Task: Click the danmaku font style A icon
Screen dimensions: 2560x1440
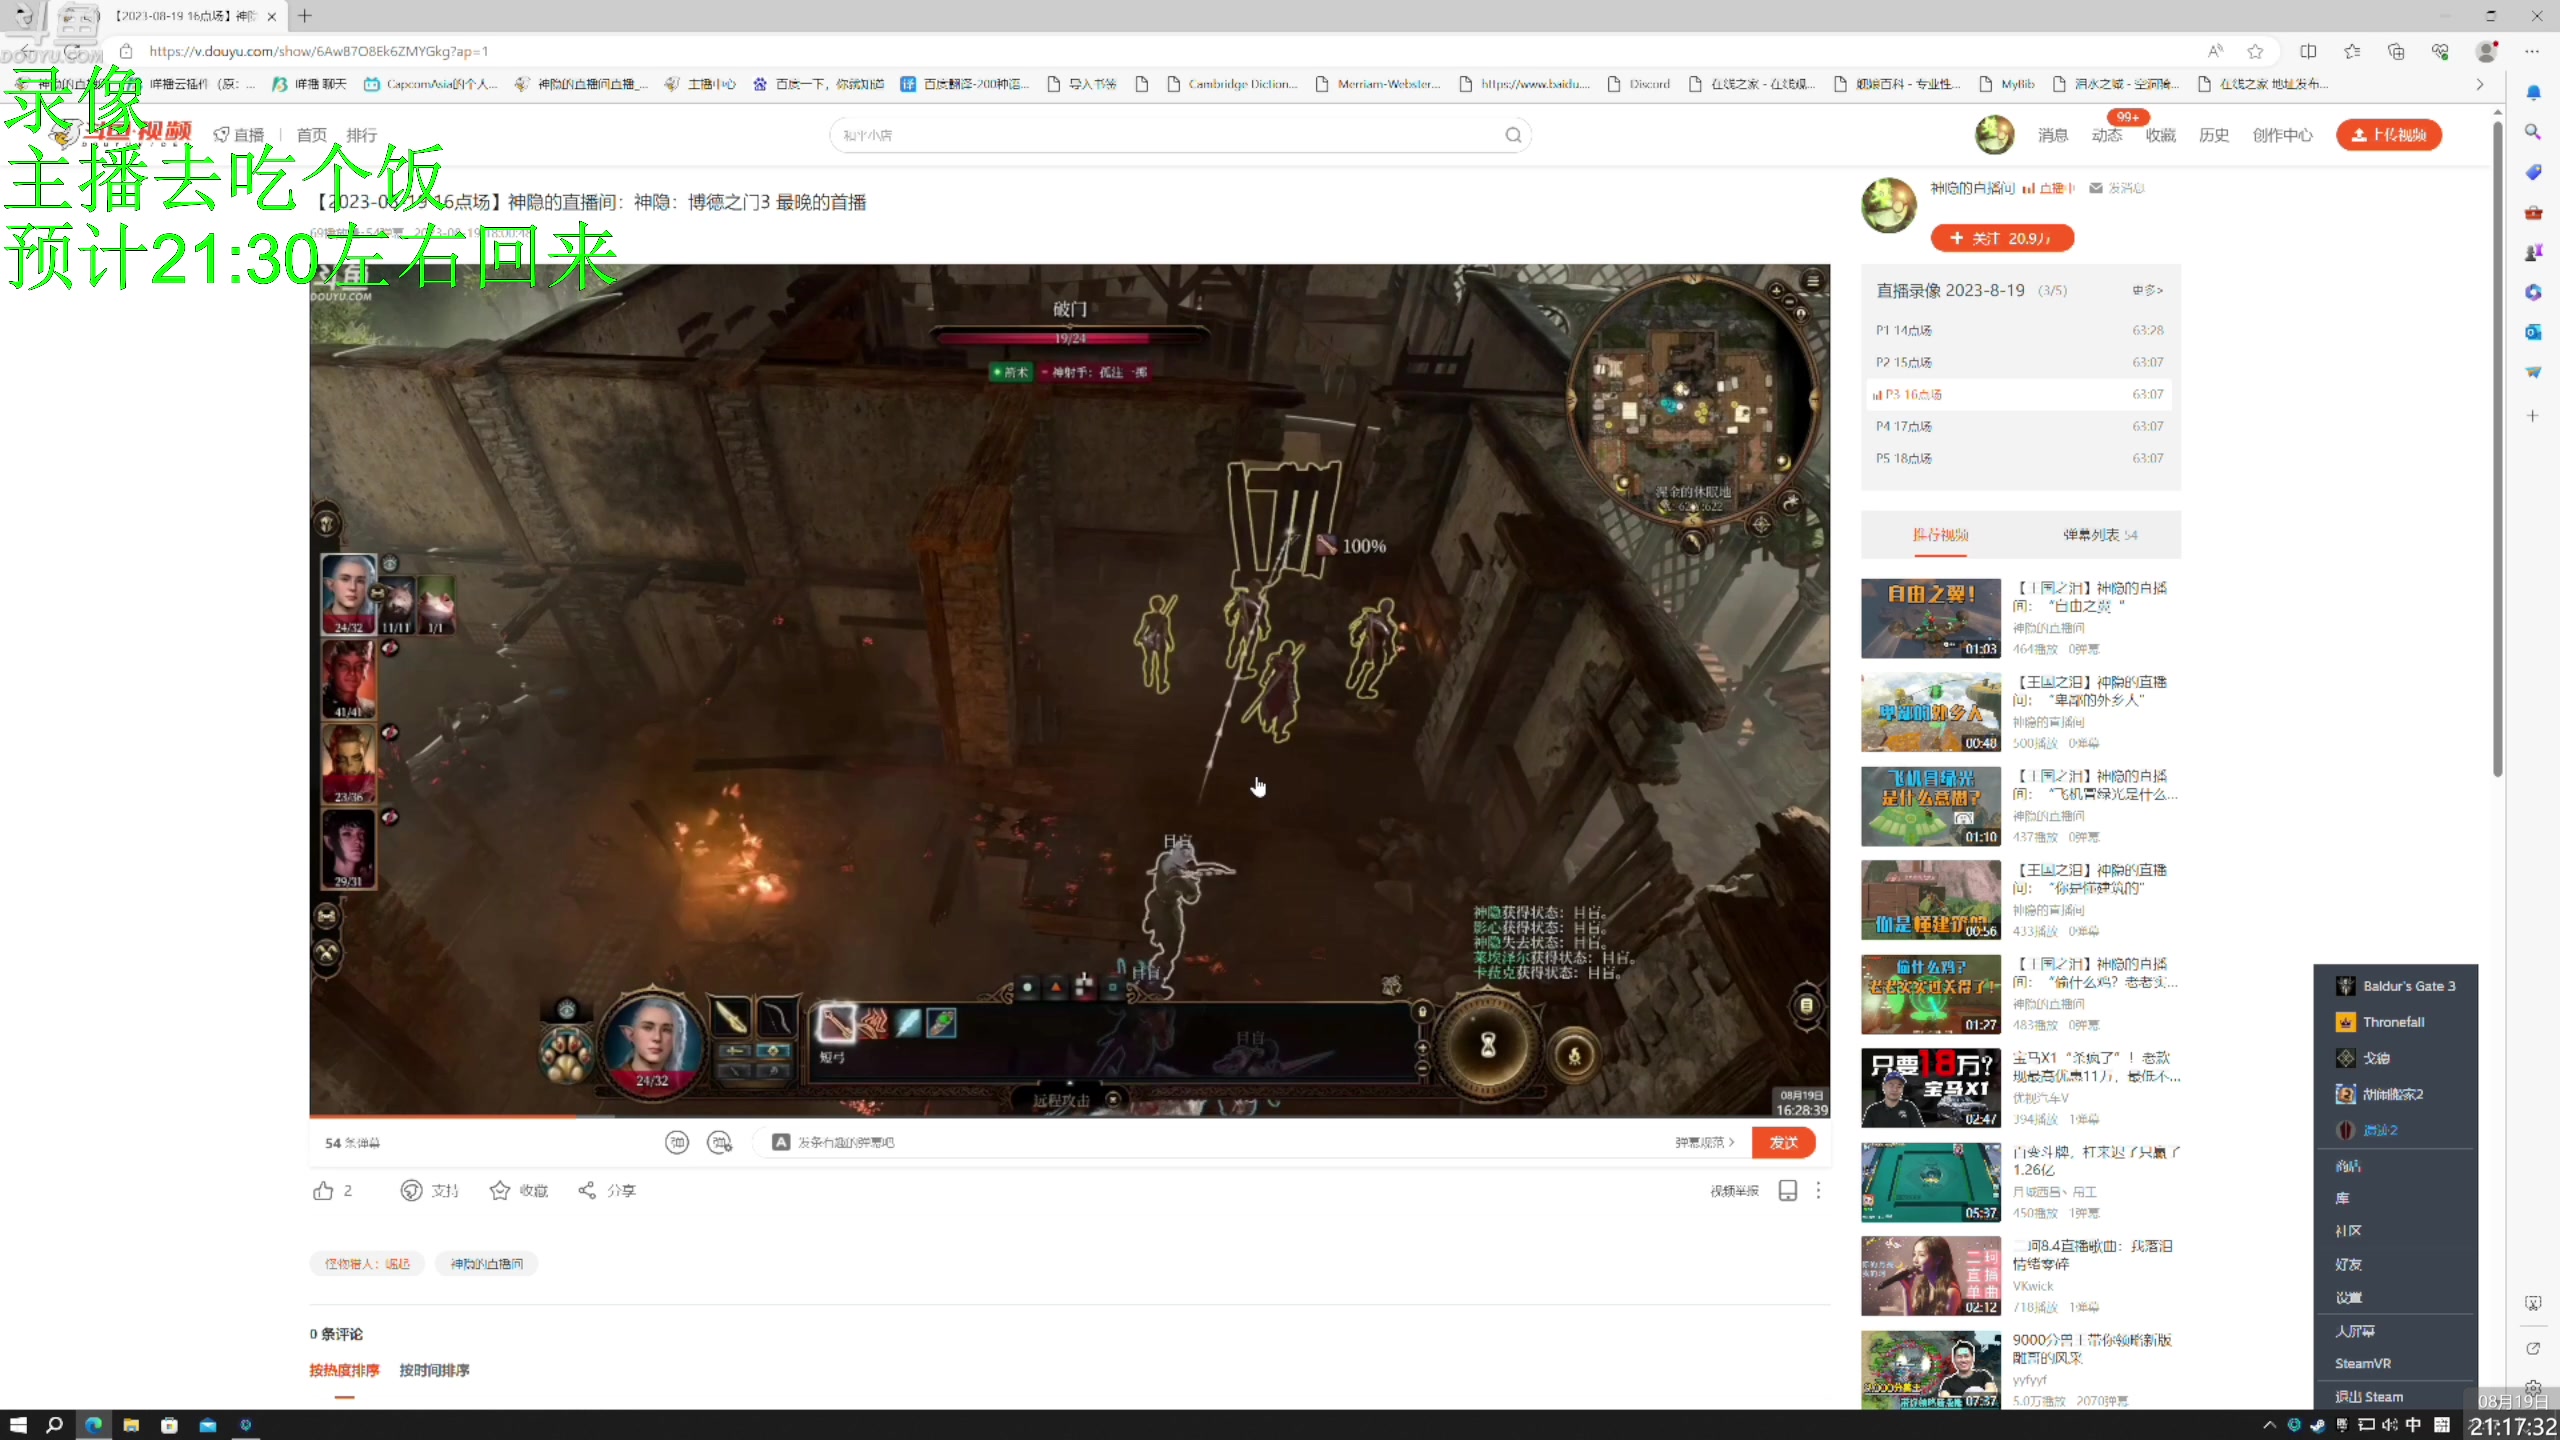Action: (x=781, y=1142)
